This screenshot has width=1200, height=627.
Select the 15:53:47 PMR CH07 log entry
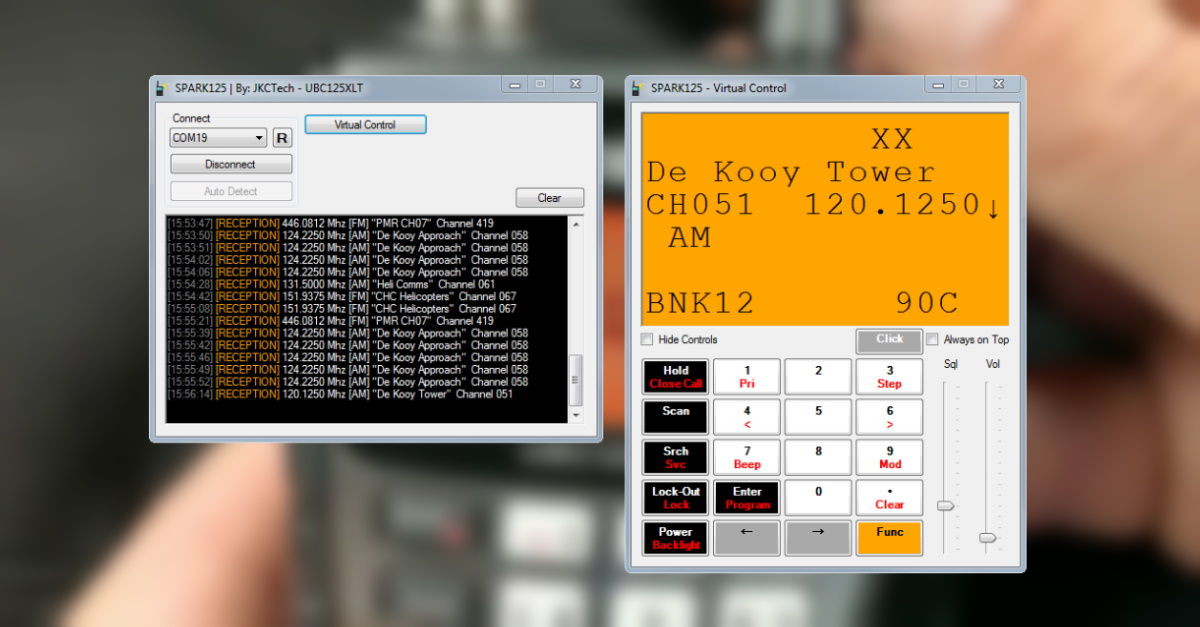(x=331, y=223)
